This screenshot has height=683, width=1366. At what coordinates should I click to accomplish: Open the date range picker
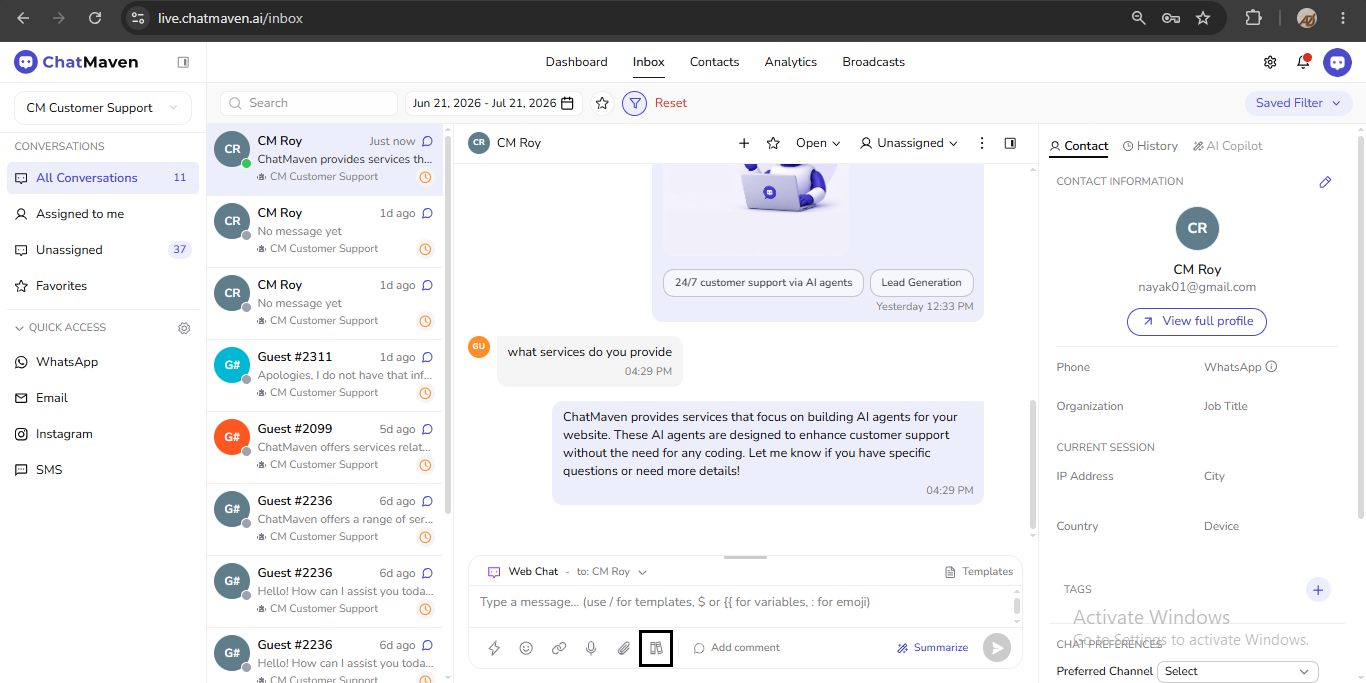click(494, 103)
